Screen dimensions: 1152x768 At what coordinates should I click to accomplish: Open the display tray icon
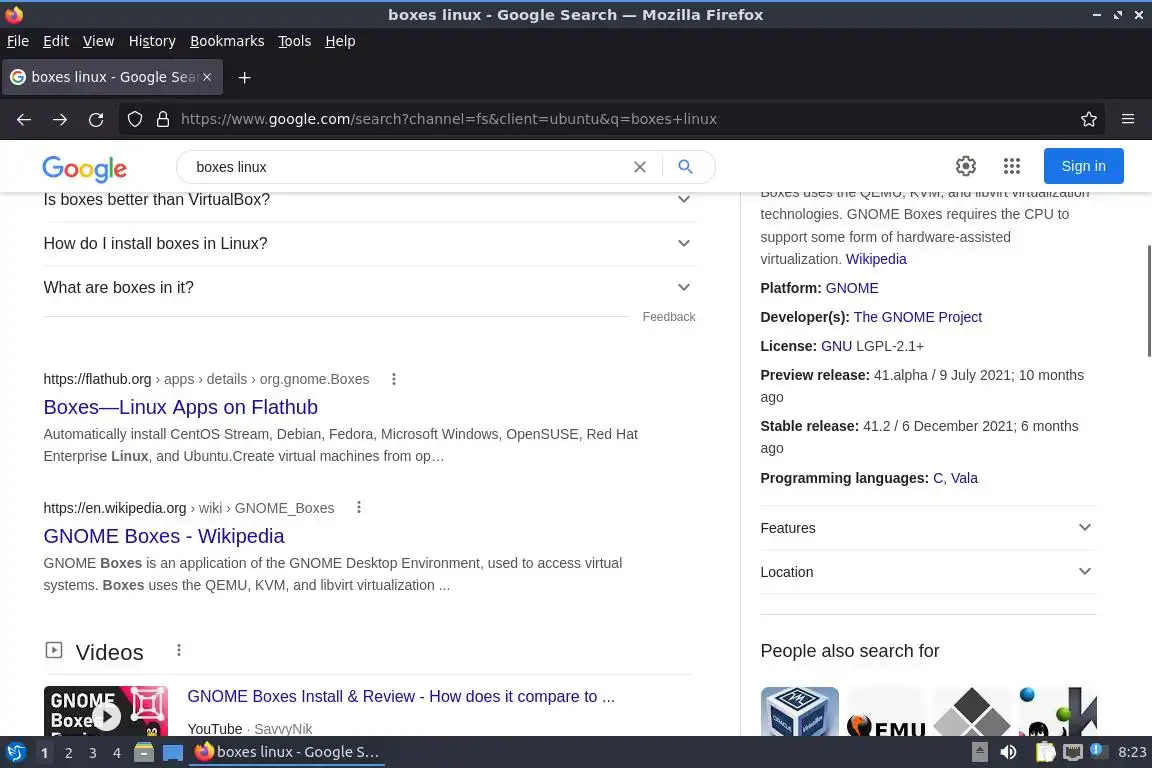tap(1073, 752)
